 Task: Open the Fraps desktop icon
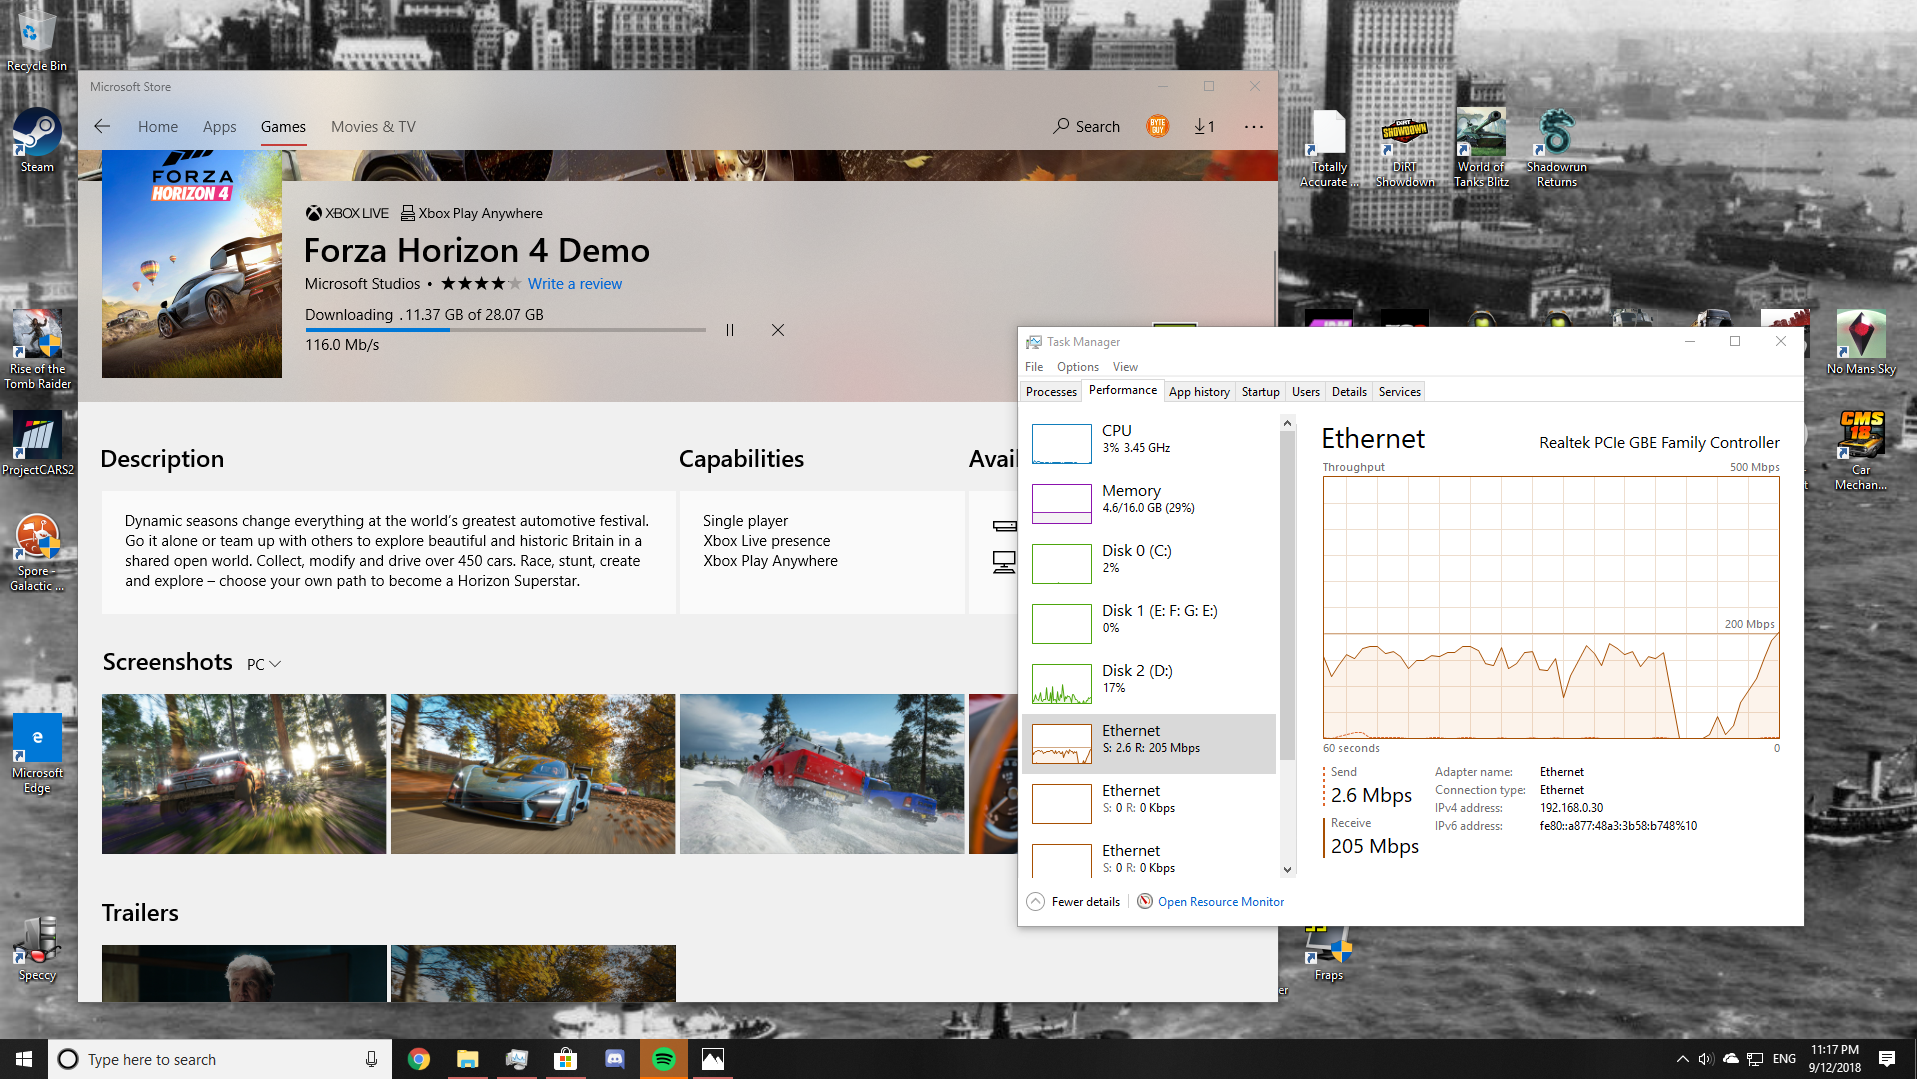tap(1329, 955)
